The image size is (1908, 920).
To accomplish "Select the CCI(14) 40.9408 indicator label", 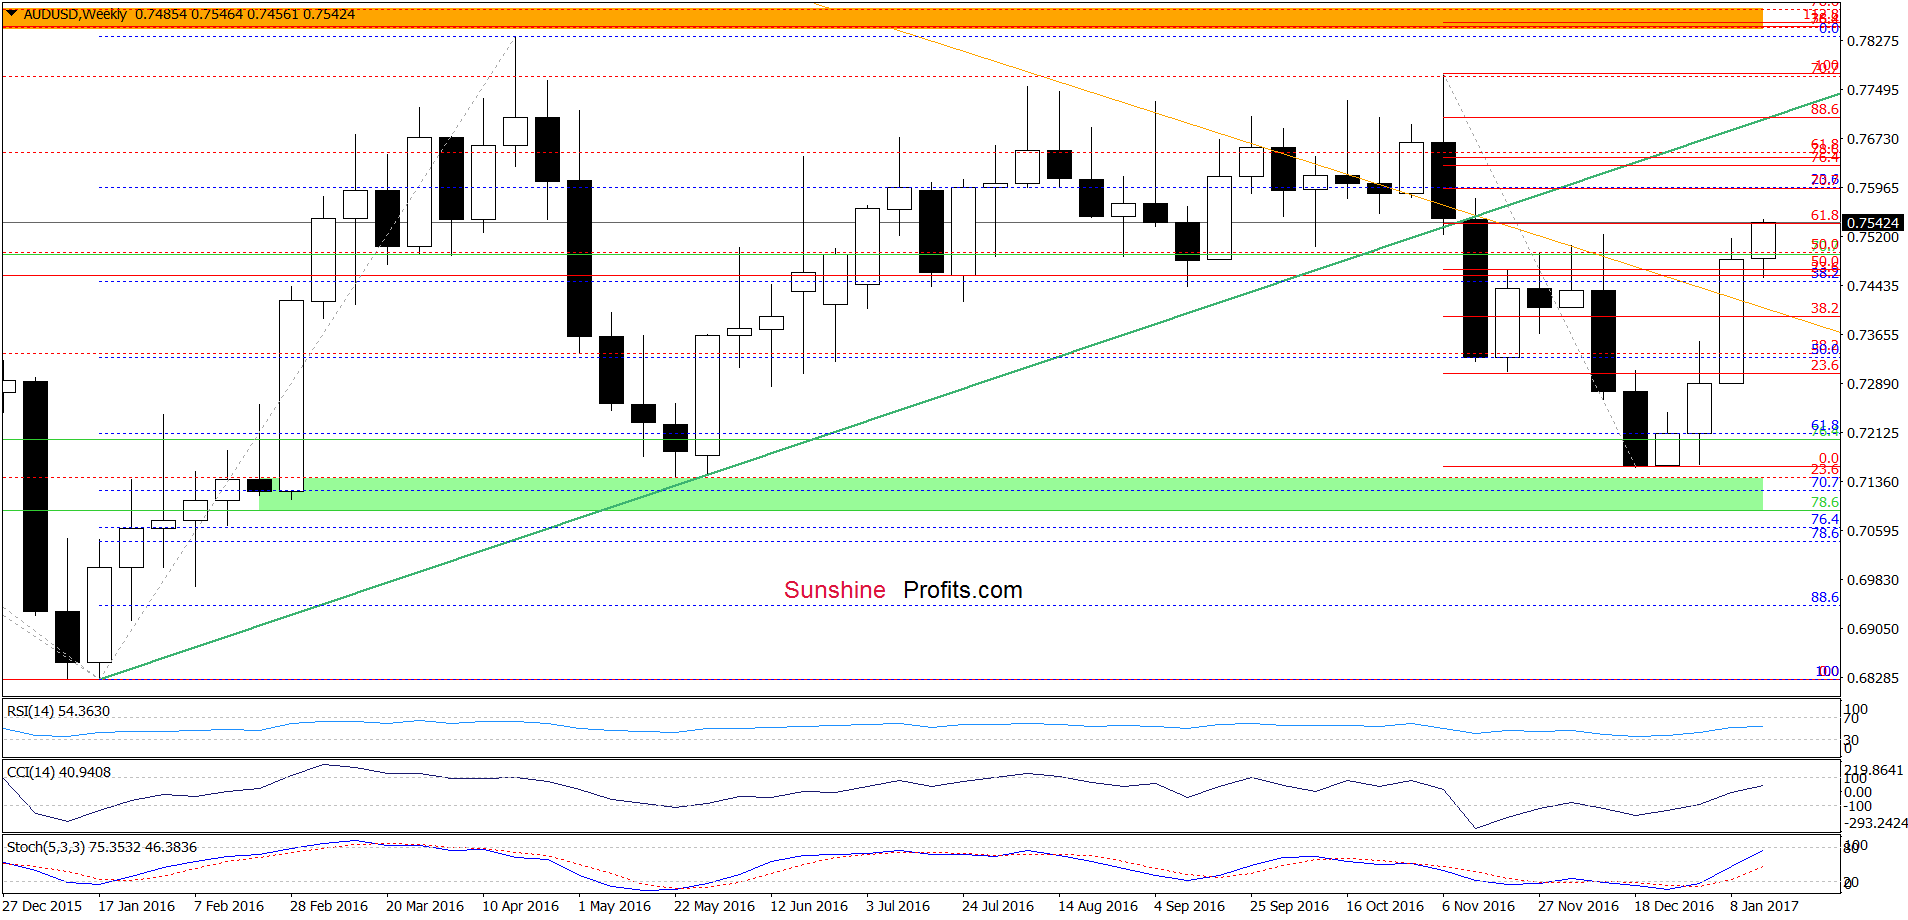I will click(58, 772).
